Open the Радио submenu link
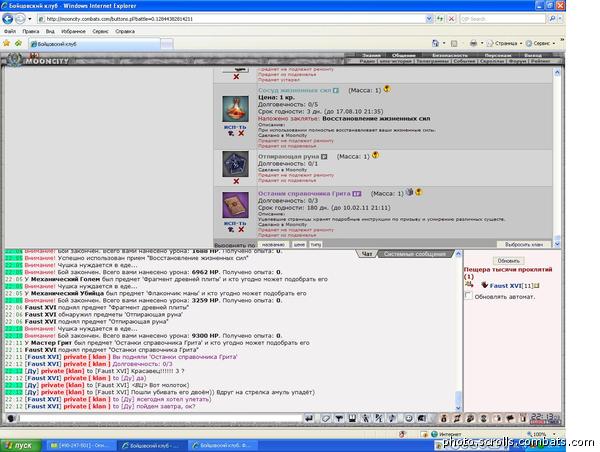This screenshot has height=452, width=600. pyautogui.click(x=367, y=61)
